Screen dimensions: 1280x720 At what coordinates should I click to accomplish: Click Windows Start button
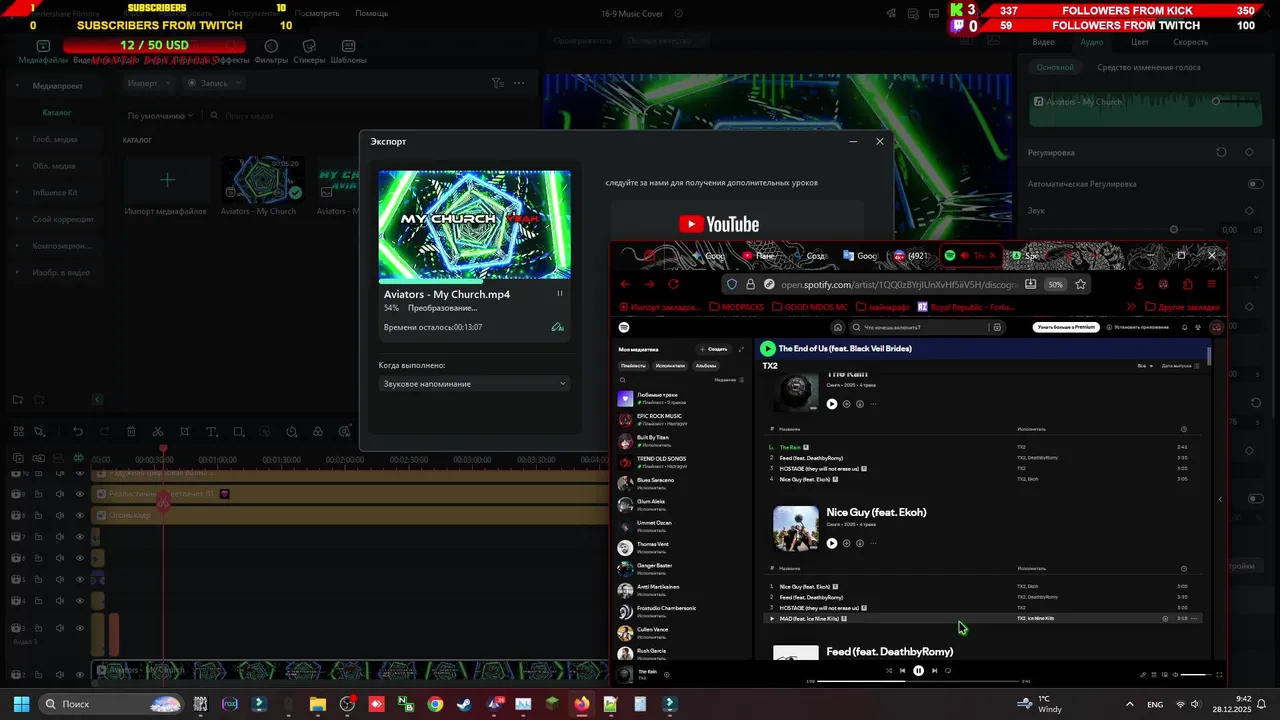click(21, 704)
